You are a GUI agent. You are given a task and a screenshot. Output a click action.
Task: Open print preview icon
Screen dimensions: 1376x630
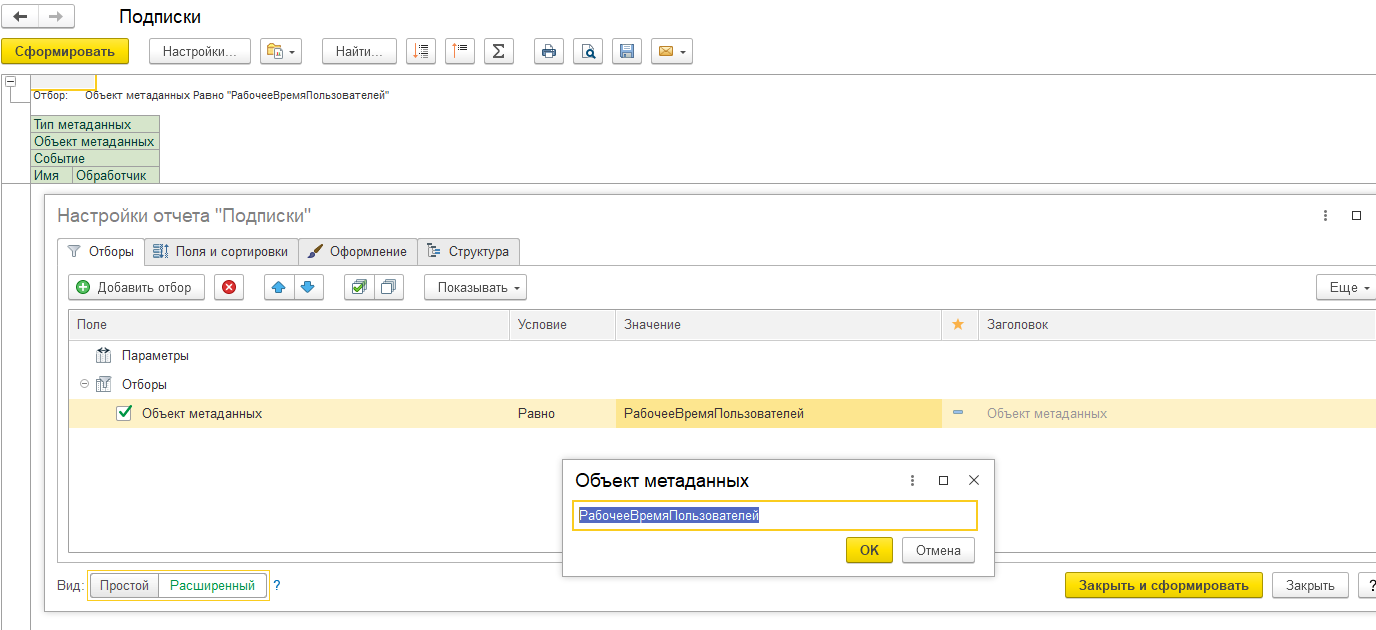tap(588, 51)
